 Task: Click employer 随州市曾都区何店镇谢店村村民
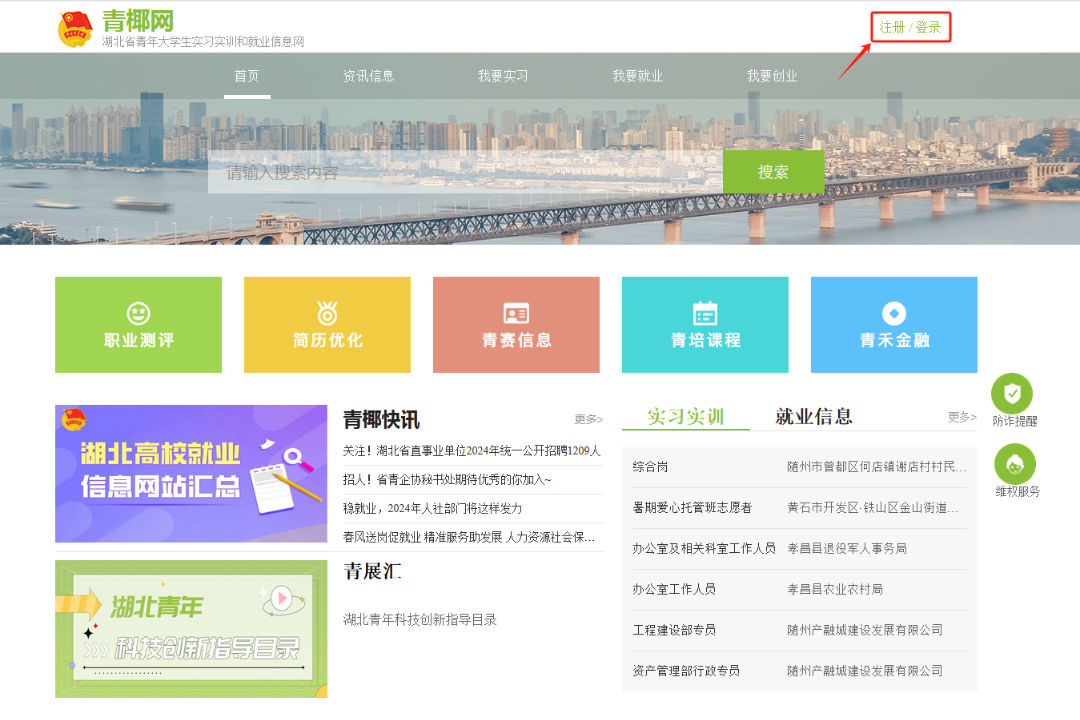[x=877, y=466]
